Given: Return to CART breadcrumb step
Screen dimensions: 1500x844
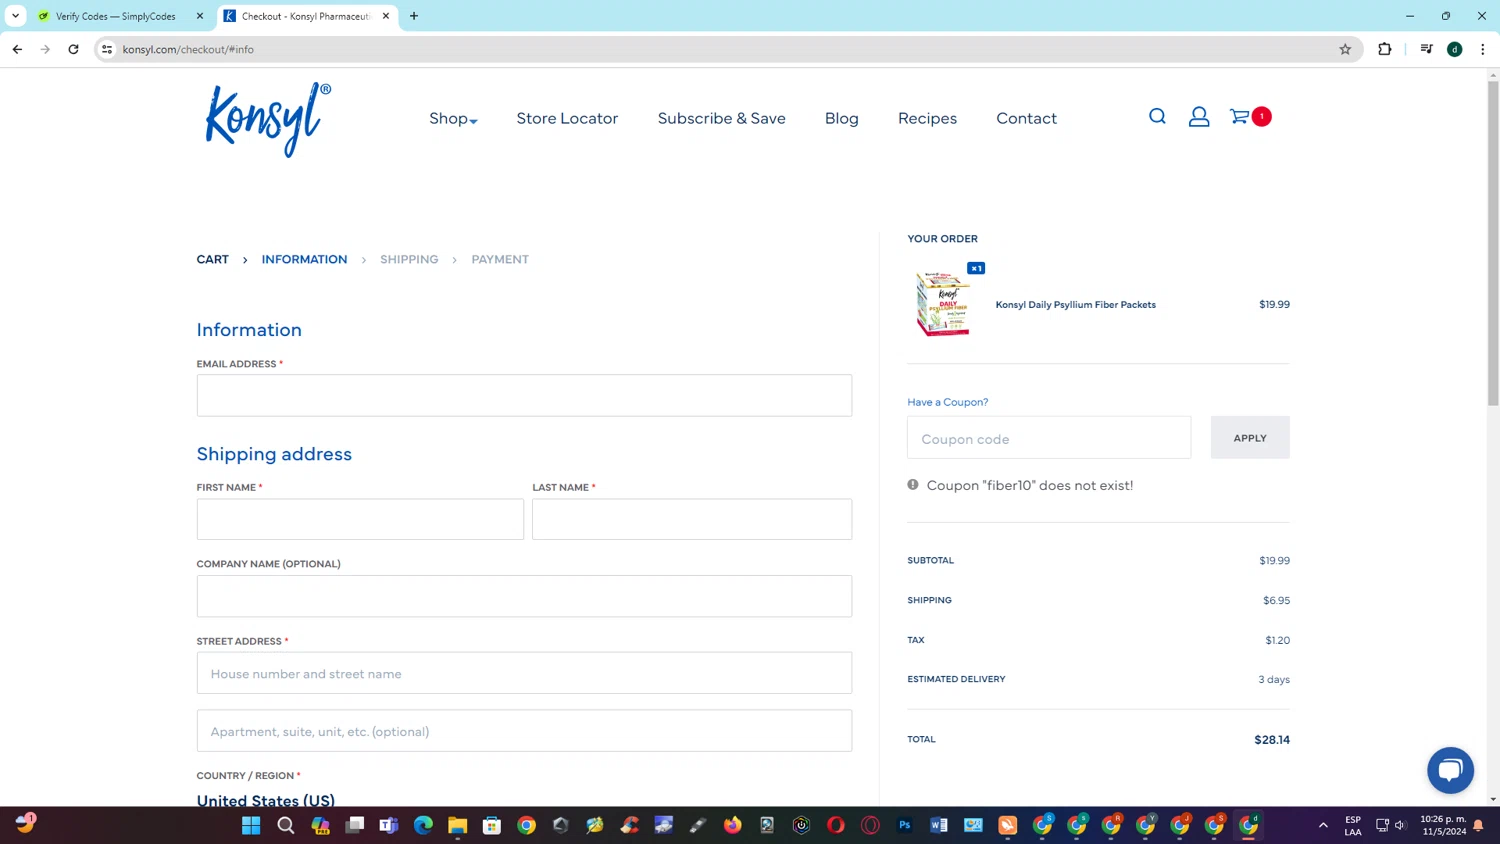Looking at the screenshot, I should click(212, 259).
